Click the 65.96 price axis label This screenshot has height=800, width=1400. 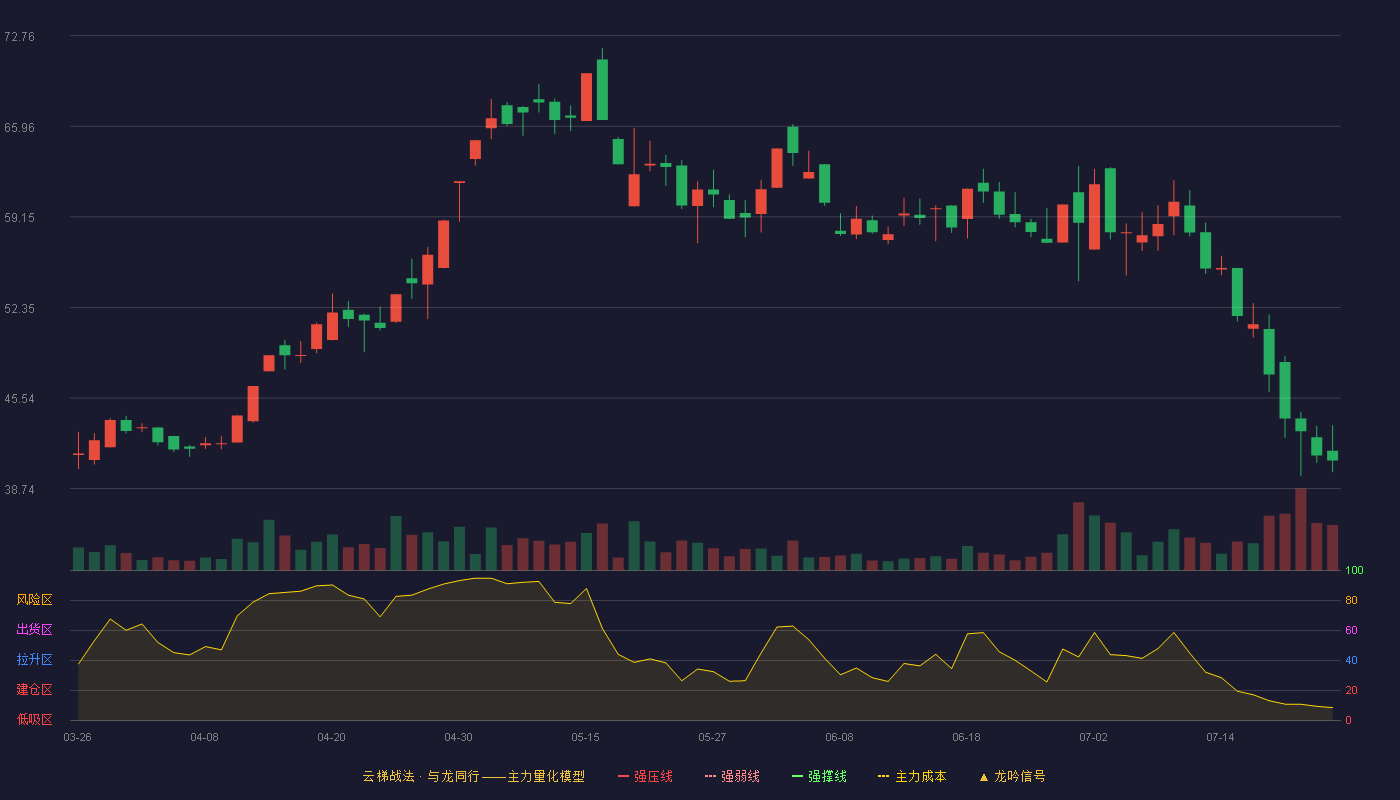19,127
